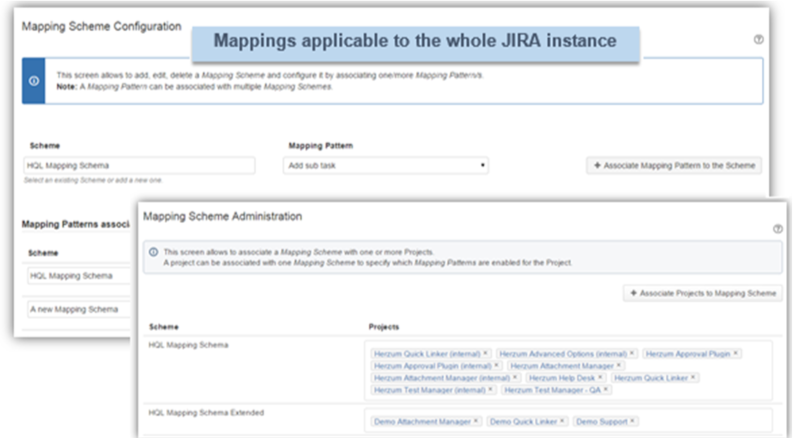Image resolution: width=802 pixels, height=438 pixels.
Task: Remove Herzum Test Manager - QA tag
Action: pos(605,390)
